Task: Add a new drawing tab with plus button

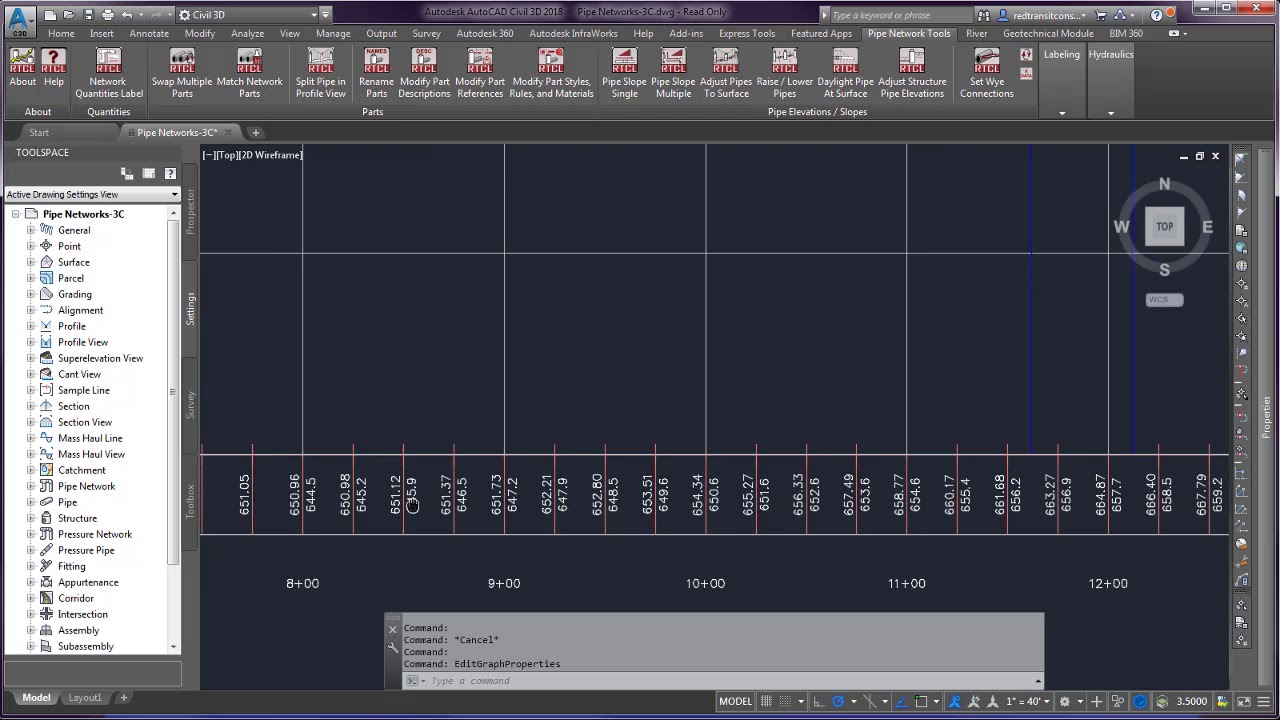Action: coord(255,132)
